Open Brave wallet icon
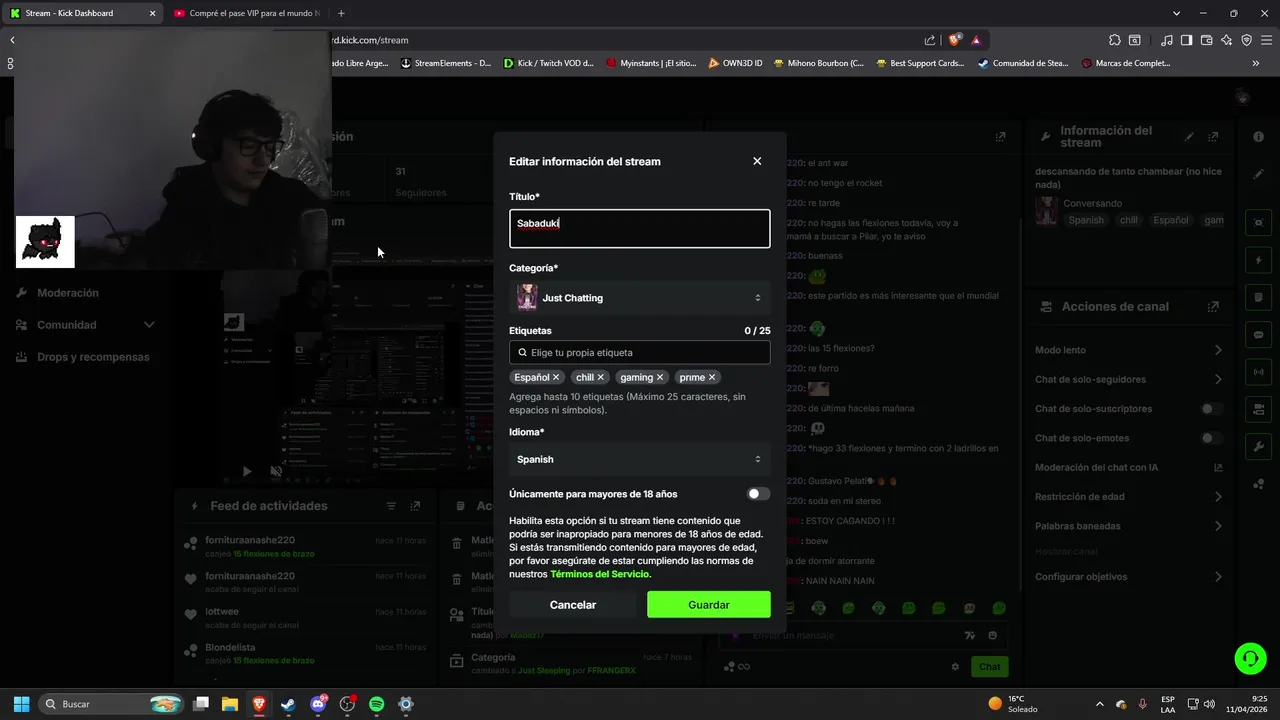Image resolution: width=1280 pixels, height=720 pixels. (1207, 40)
